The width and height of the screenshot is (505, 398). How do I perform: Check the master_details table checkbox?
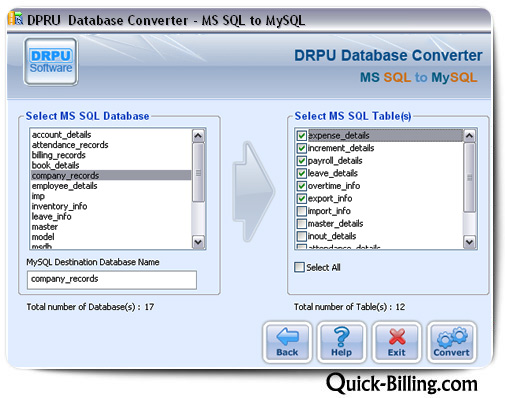point(301,223)
